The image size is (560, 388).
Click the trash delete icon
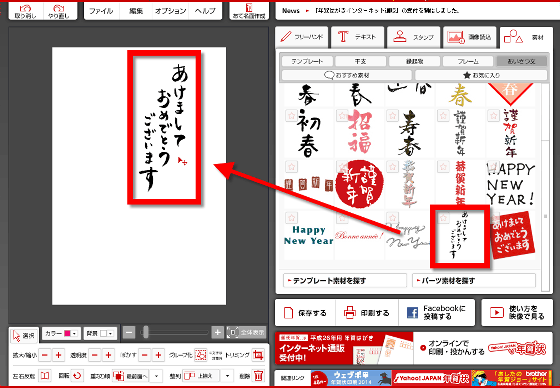pos(258,375)
